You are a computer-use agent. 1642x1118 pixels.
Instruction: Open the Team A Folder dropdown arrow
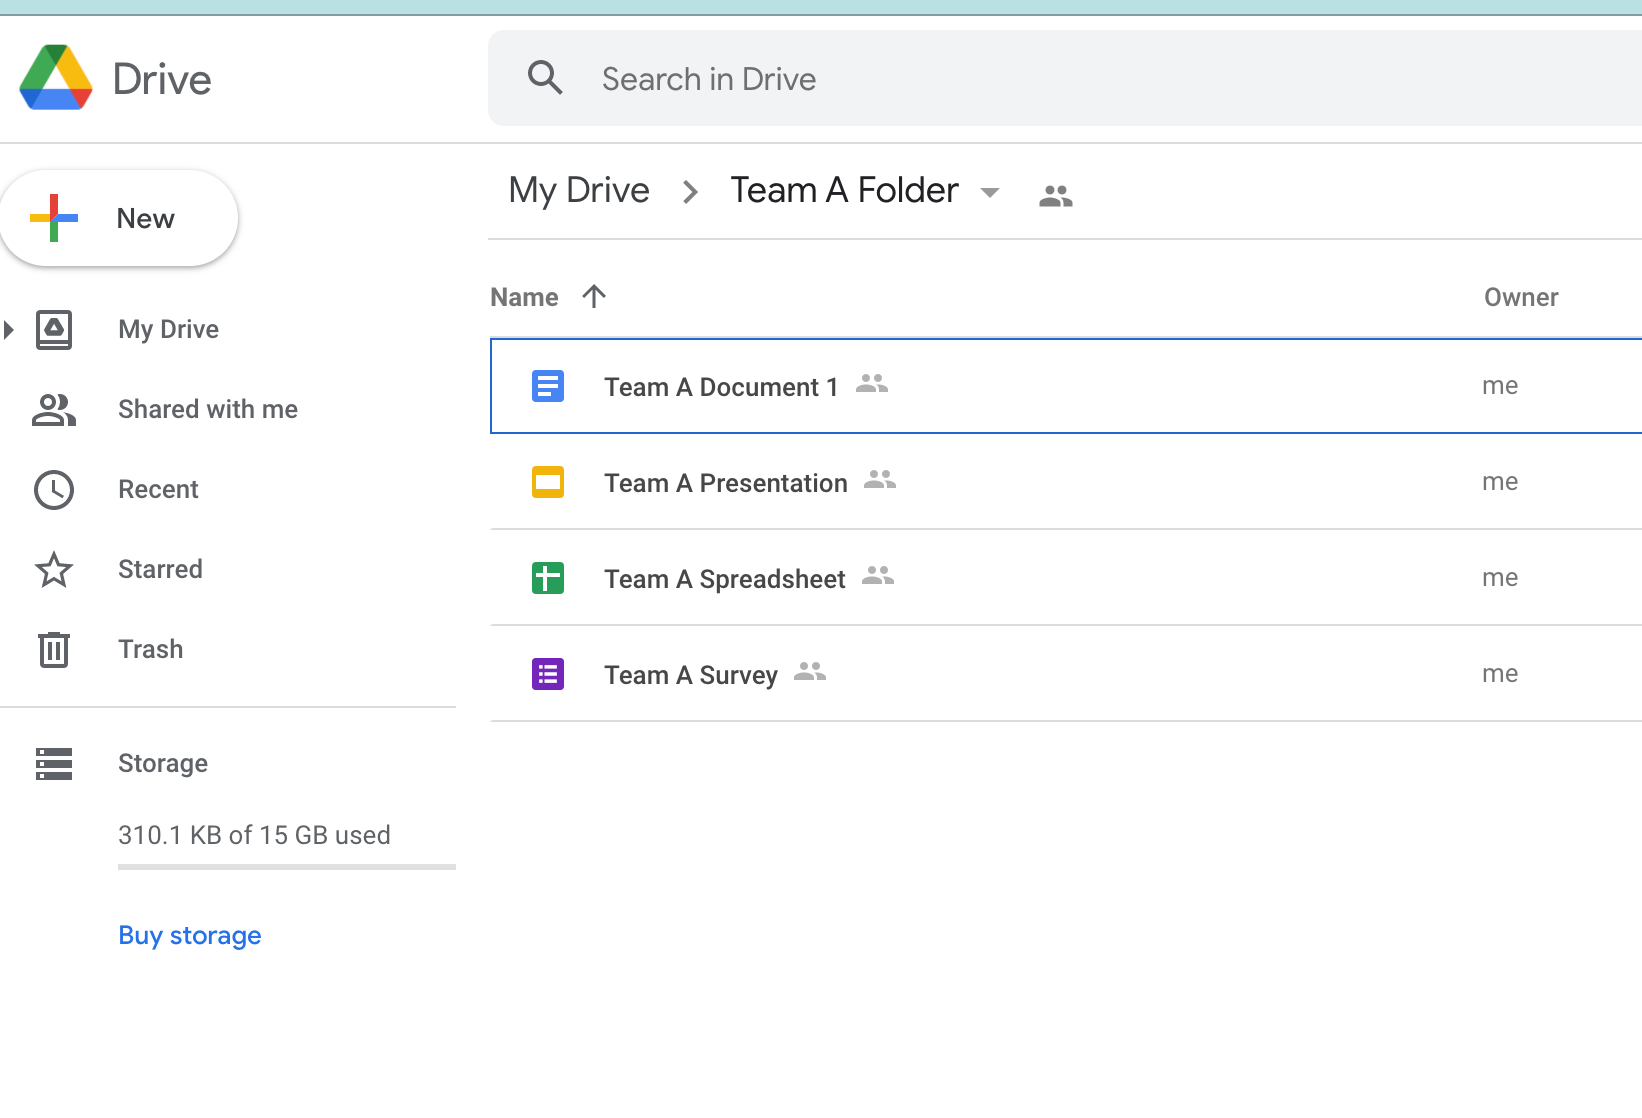990,192
